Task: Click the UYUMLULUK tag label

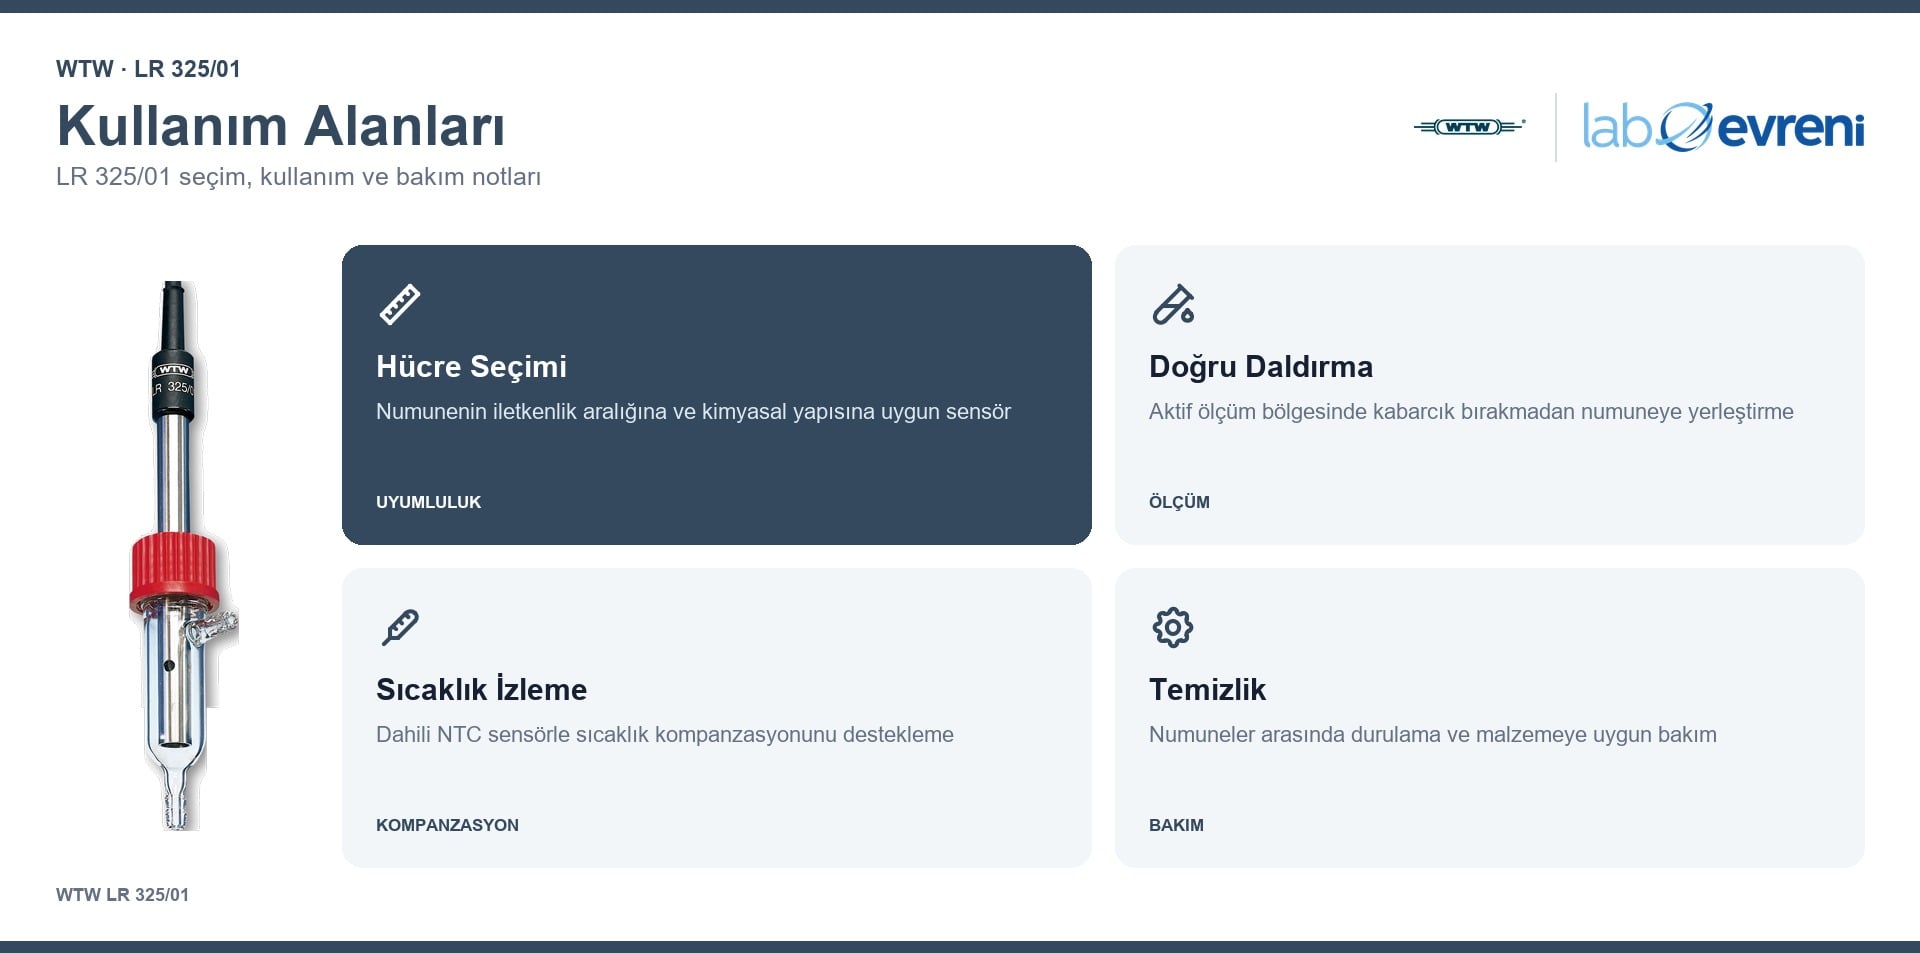Action: 428,502
